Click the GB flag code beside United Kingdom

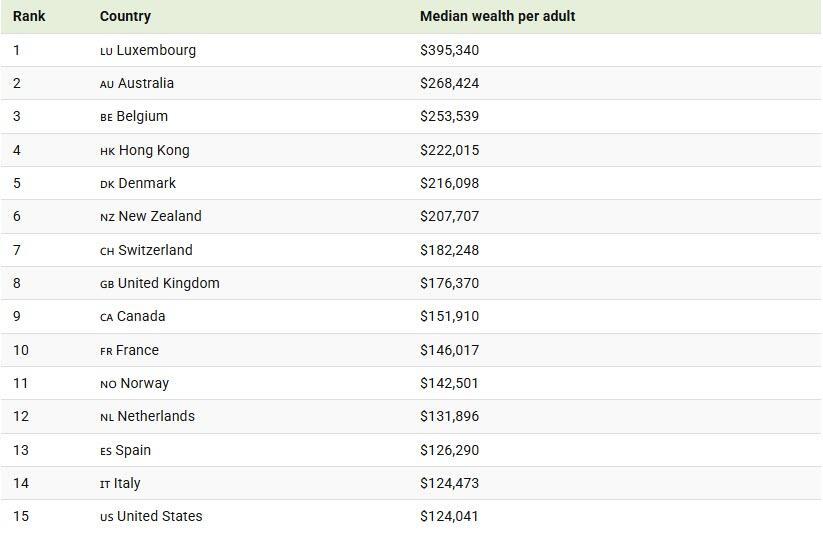coord(107,284)
